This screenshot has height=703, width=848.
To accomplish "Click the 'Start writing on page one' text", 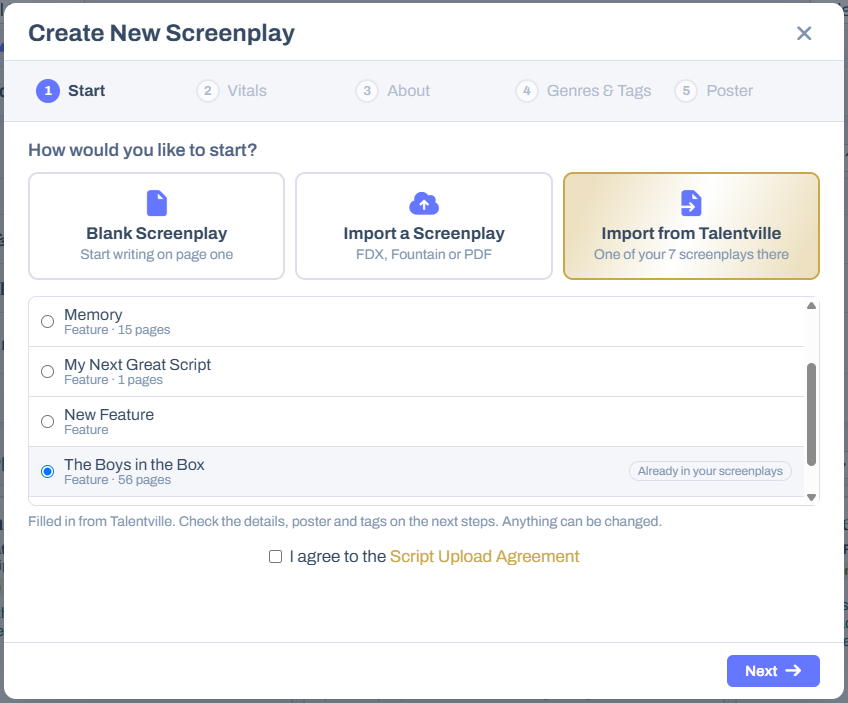I will (x=157, y=254).
